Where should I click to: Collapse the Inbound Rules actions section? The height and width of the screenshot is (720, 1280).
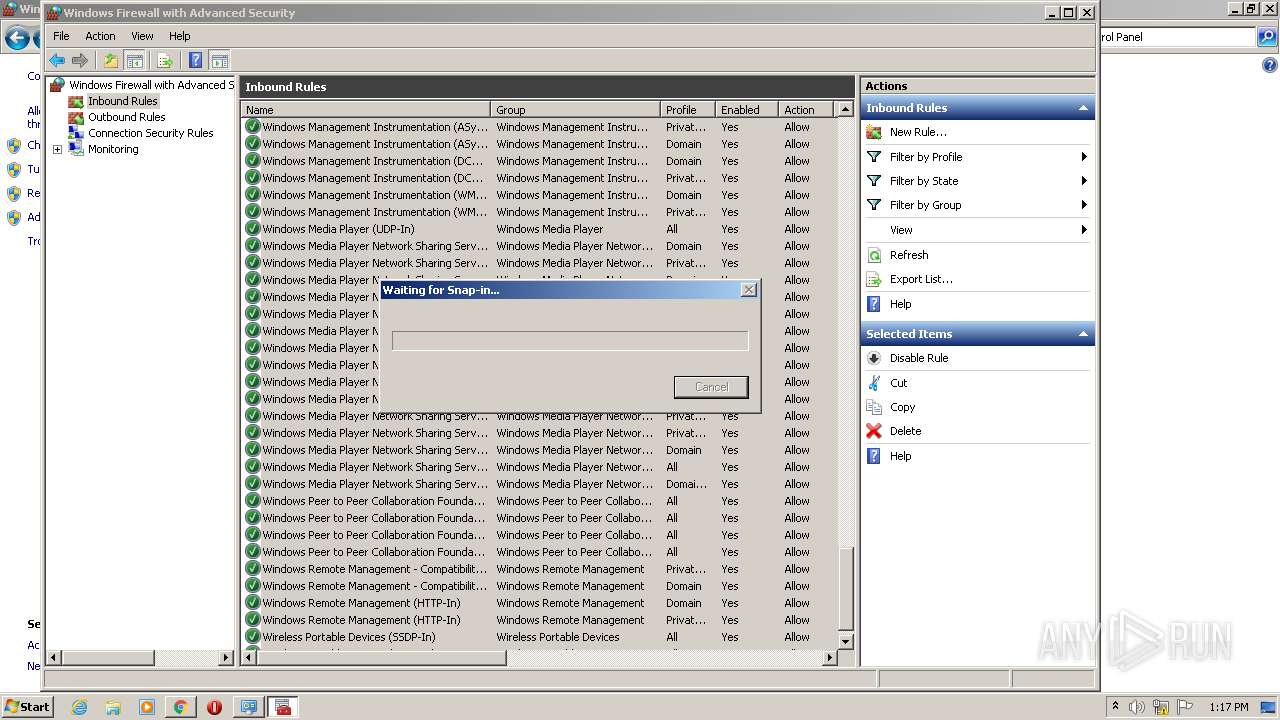coord(1082,108)
